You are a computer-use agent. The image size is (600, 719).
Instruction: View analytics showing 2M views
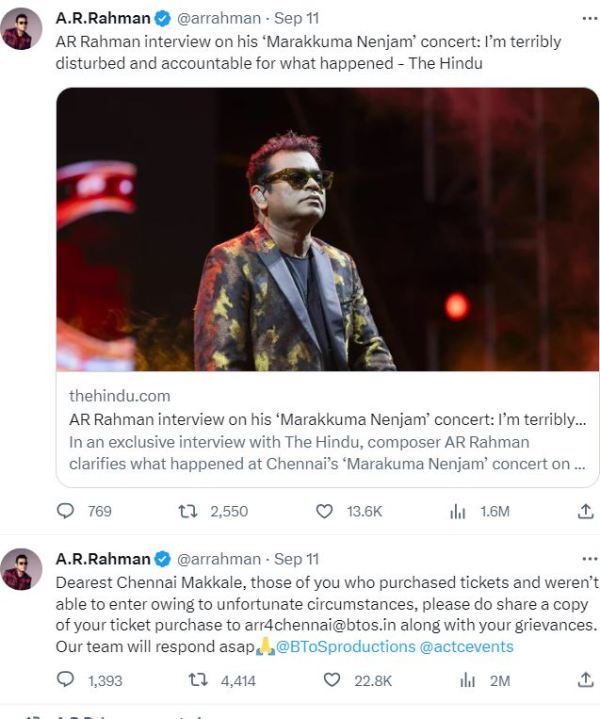[x=467, y=680]
